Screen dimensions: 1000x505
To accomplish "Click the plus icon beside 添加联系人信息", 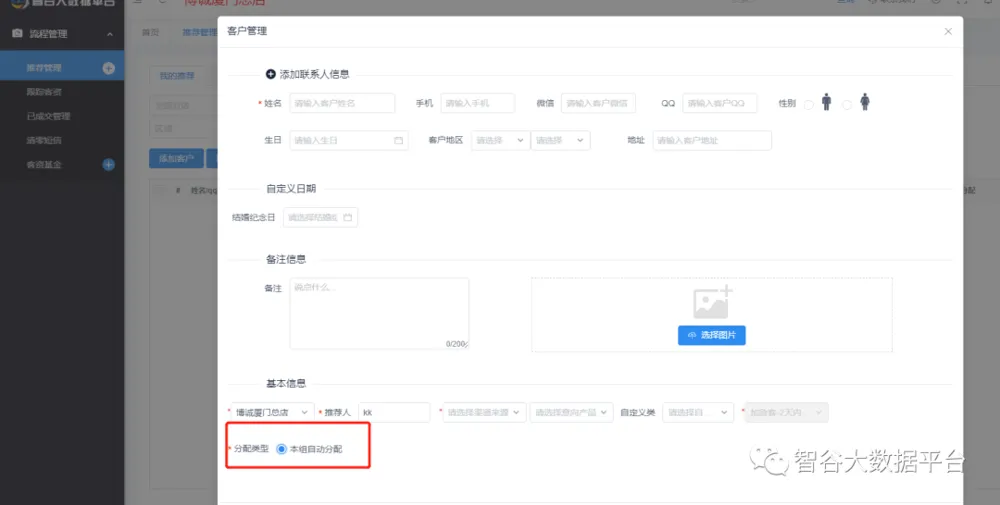I will click(x=270, y=74).
